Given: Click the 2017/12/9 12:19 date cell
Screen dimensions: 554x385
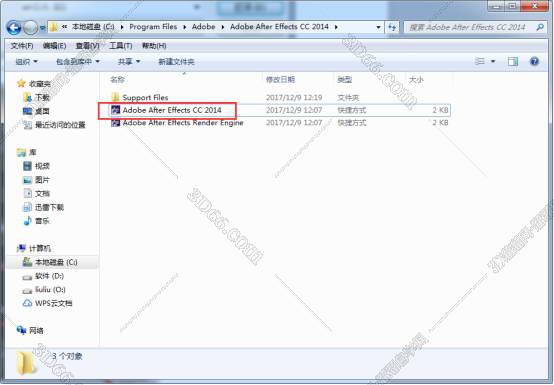Looking at the screenshot, I should pos(294,97).
